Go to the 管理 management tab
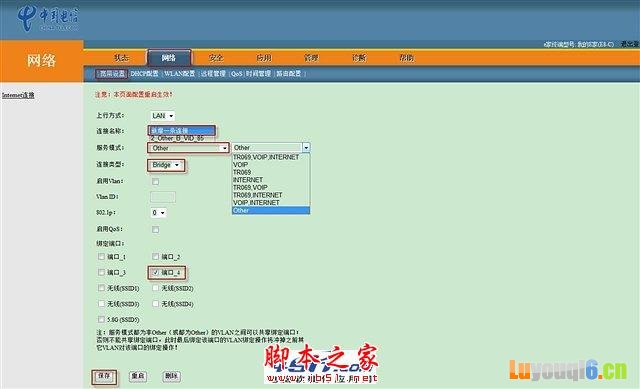640x389 pixels. (311, 58)
